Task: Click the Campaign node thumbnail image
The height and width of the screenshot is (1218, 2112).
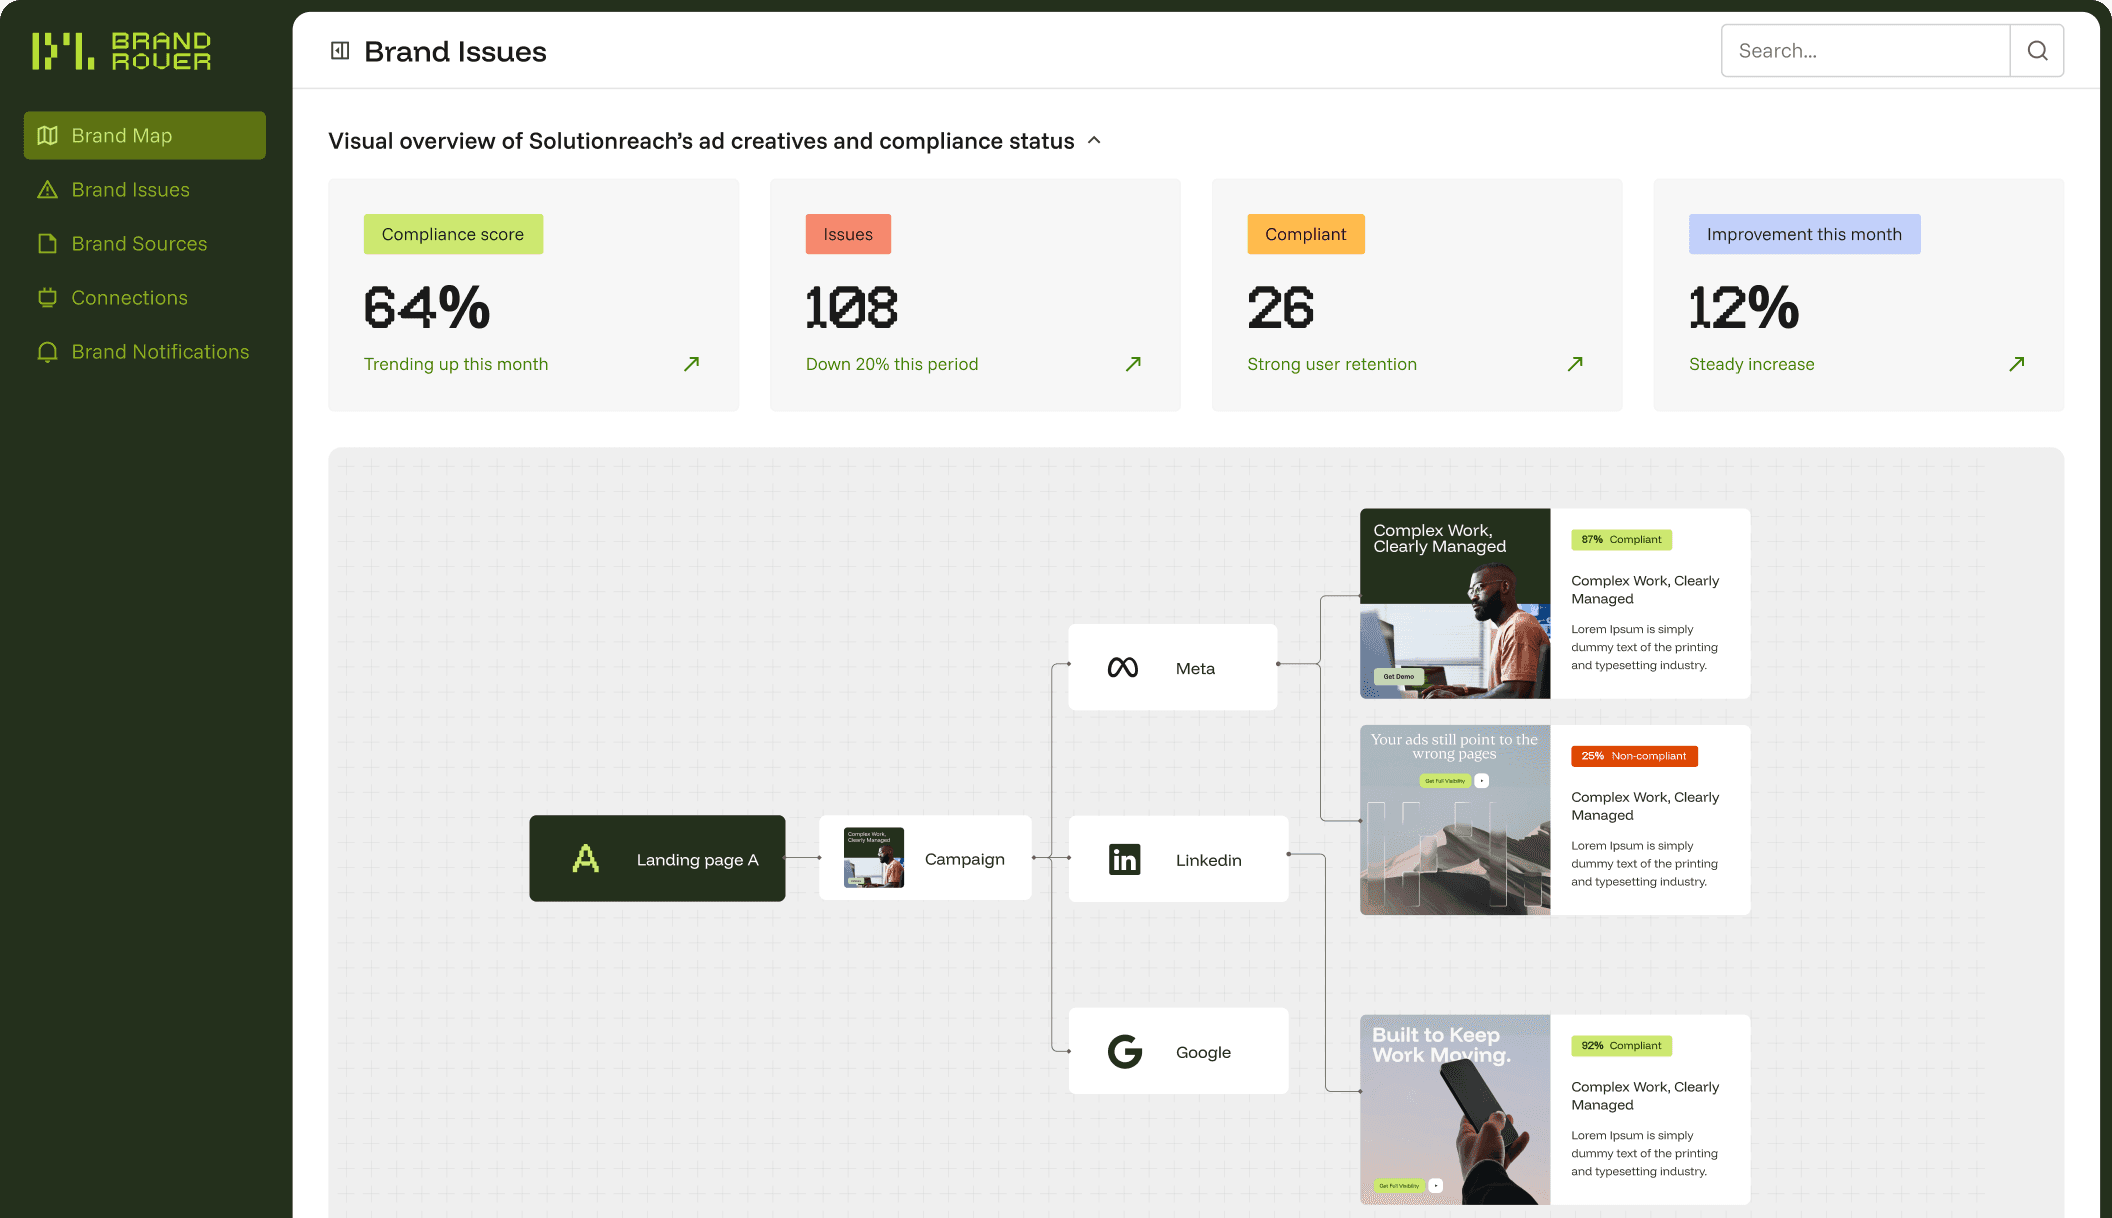Action: [874, 857]
